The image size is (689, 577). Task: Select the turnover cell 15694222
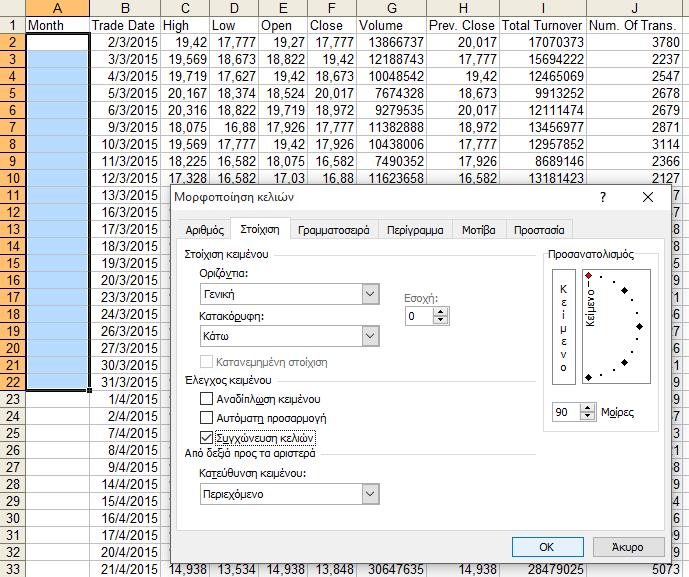point(543,59)
